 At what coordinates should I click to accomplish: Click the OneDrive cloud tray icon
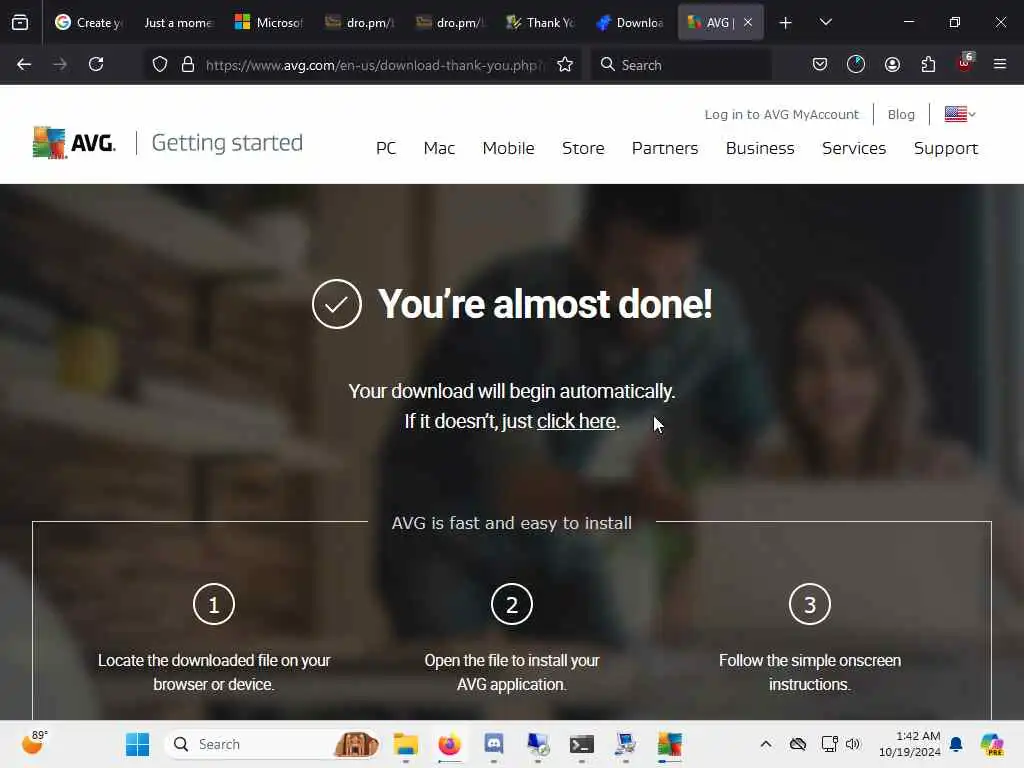click(x=797, y=744)
